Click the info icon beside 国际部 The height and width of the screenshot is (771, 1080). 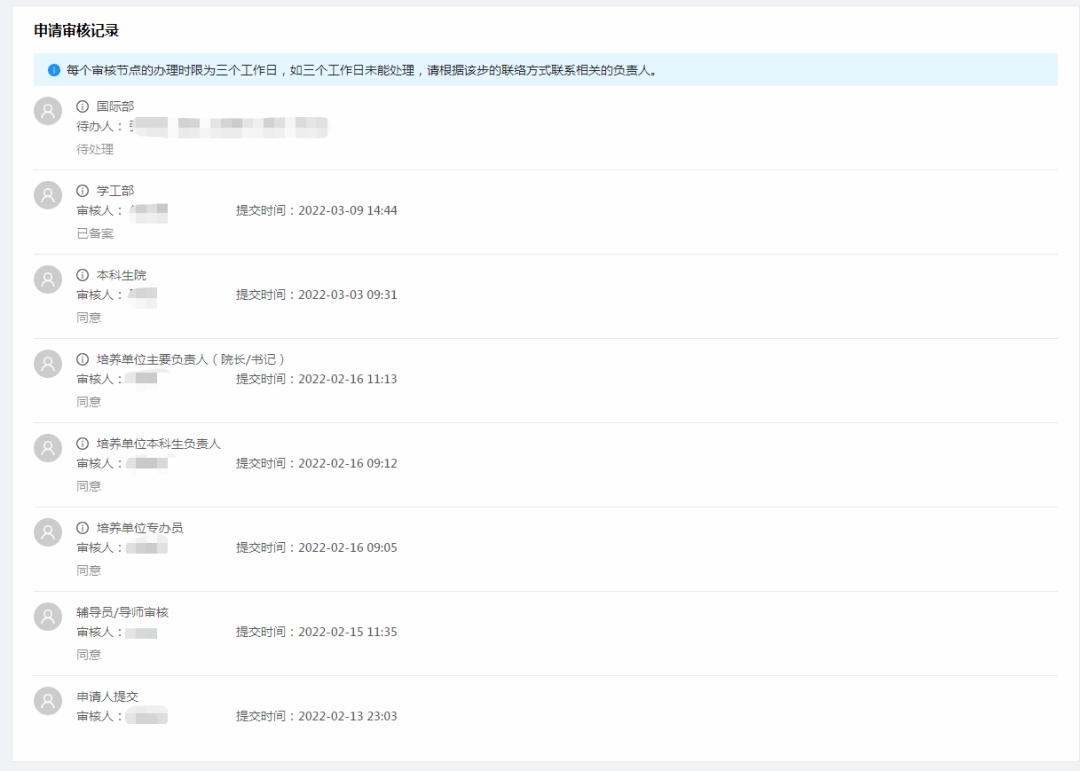pyautogui.click(x=83, y=106)
